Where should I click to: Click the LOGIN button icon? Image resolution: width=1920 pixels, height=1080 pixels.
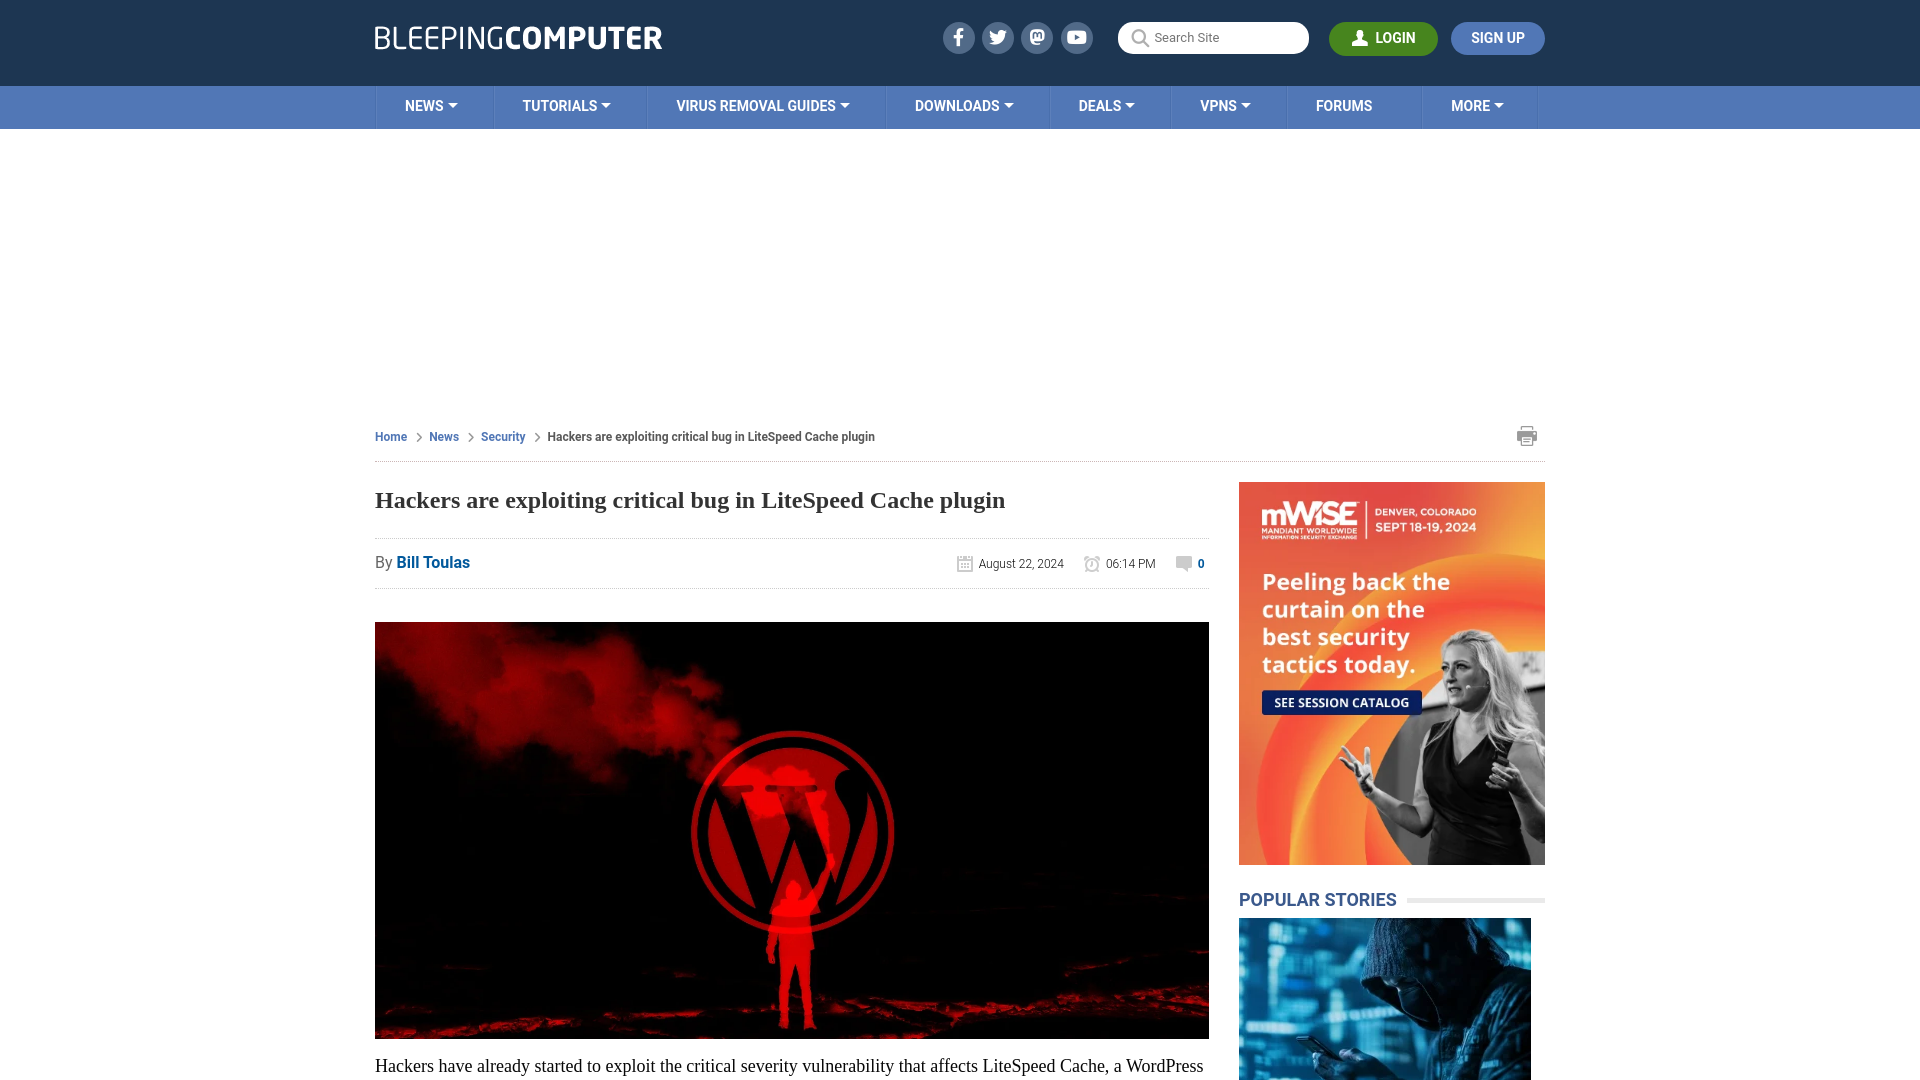[x=1360, y=38]
